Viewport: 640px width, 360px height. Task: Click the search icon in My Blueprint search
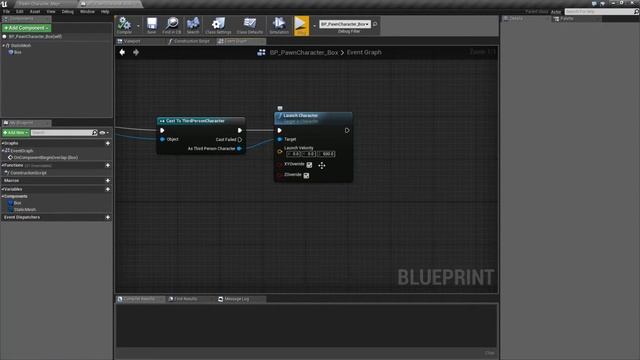click(95, 133)
